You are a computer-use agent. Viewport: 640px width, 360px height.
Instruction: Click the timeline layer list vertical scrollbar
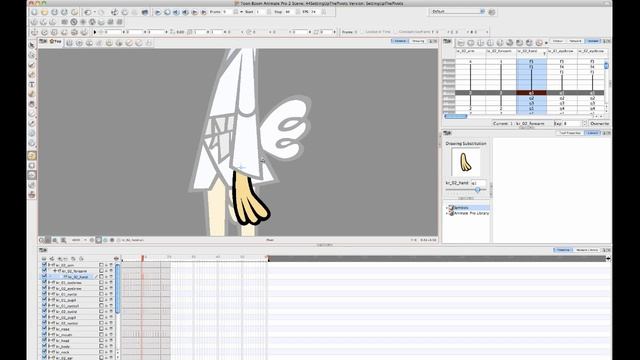point(118,288)
